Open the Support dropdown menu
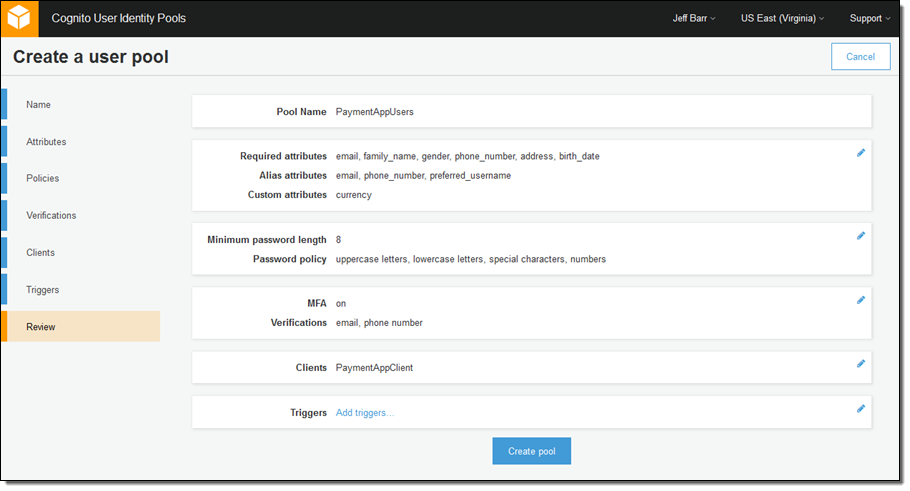 pyautogui.click(x=869, y=19)
